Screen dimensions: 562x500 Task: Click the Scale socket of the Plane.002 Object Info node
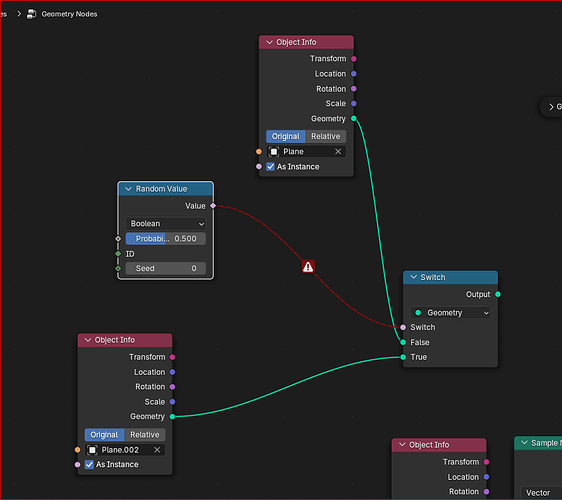tap(172, 402)
